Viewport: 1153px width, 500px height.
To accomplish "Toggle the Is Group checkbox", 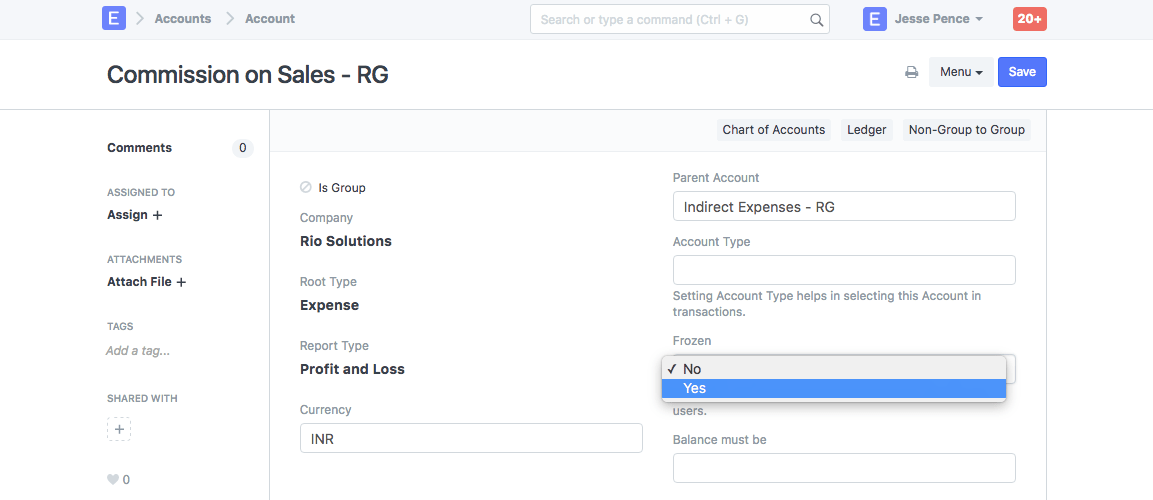I will [306, 187].
